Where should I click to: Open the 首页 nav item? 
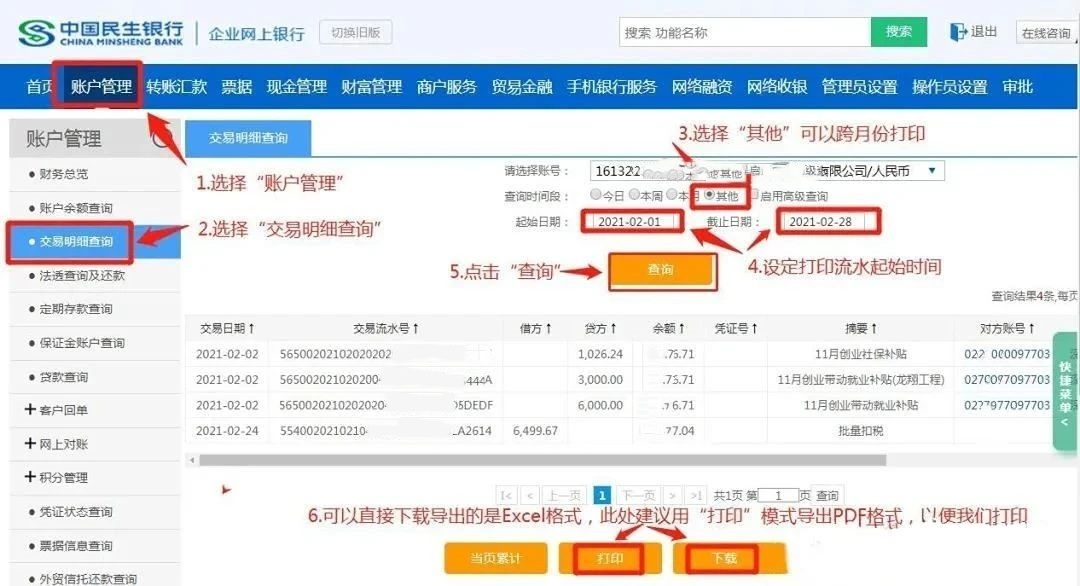tap(39, 87)
